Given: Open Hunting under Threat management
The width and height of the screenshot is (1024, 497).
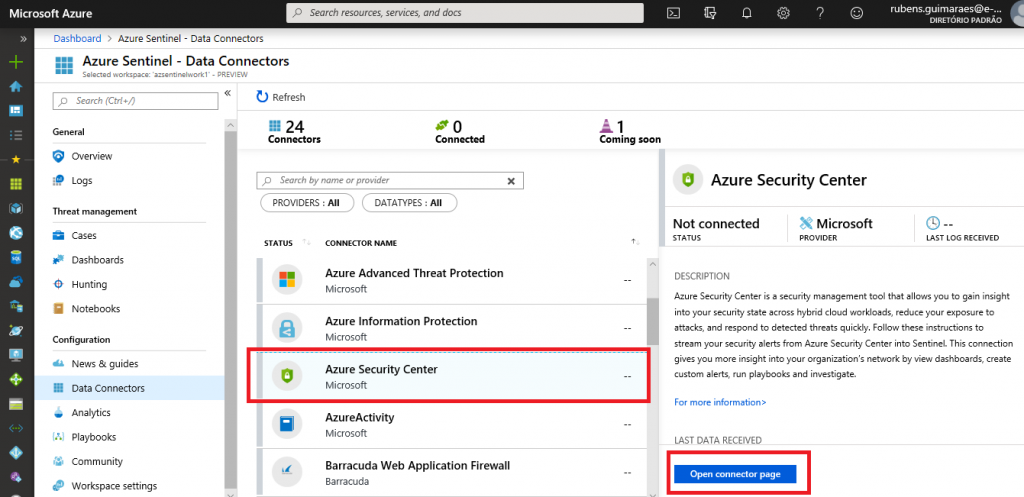Looking at the screenshot, I should pos(89,284).
